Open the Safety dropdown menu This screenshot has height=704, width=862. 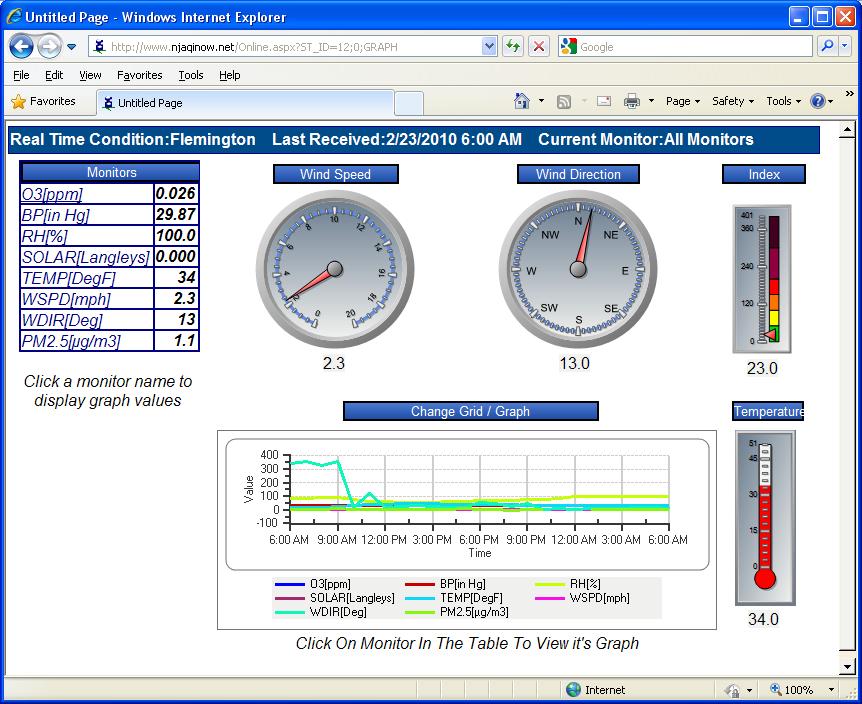[x=731, y=101]
